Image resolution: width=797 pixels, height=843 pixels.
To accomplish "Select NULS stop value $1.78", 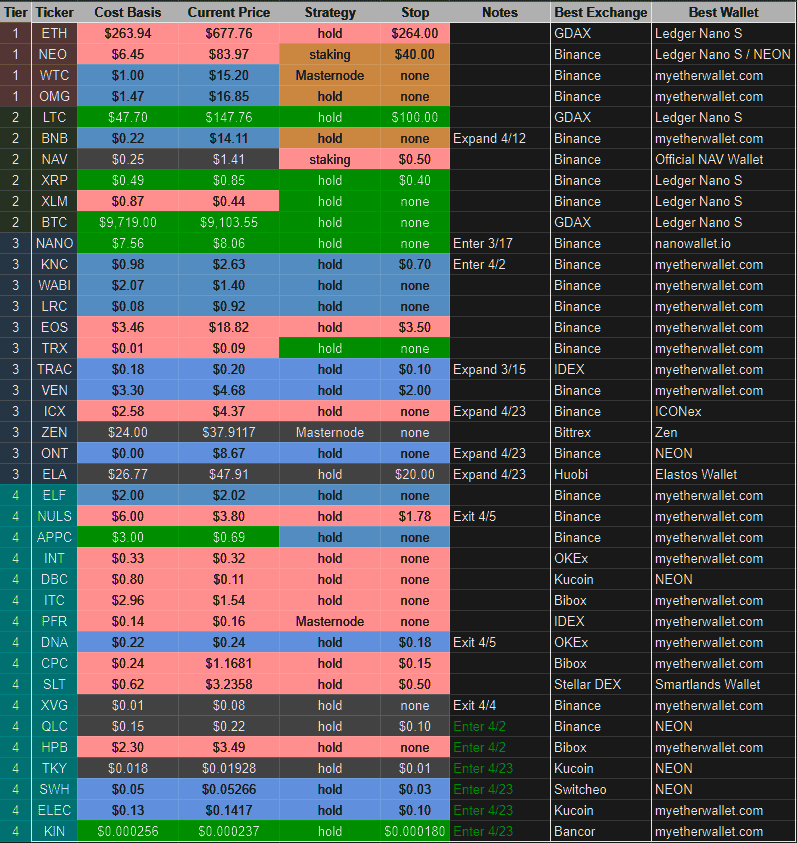I will pyautogui.click(x=415, y=516).
